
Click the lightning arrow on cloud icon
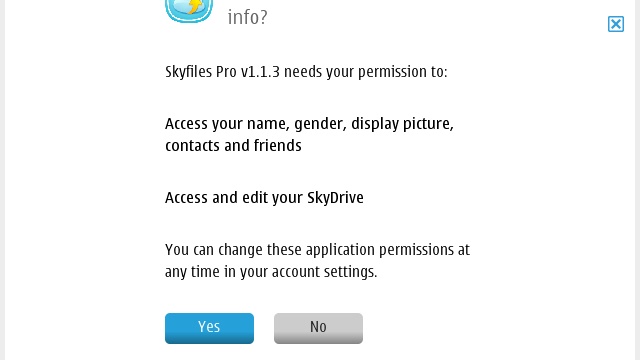pyautogui.click(x=196, y=6)
